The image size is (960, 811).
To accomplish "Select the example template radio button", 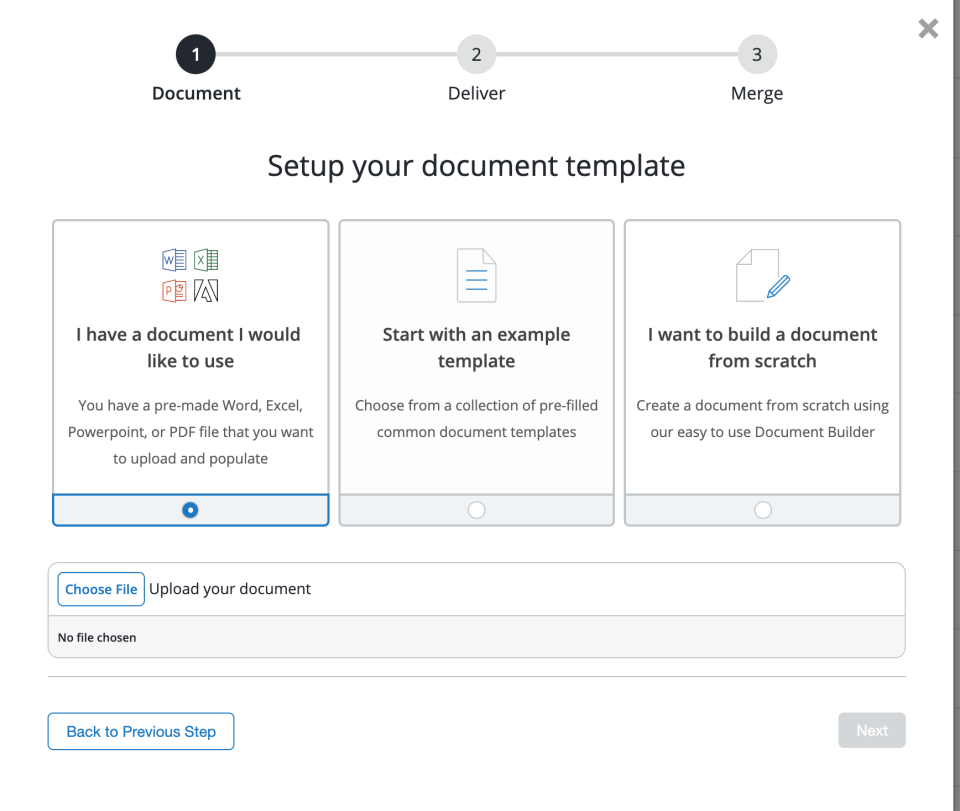I will [476, 509].
